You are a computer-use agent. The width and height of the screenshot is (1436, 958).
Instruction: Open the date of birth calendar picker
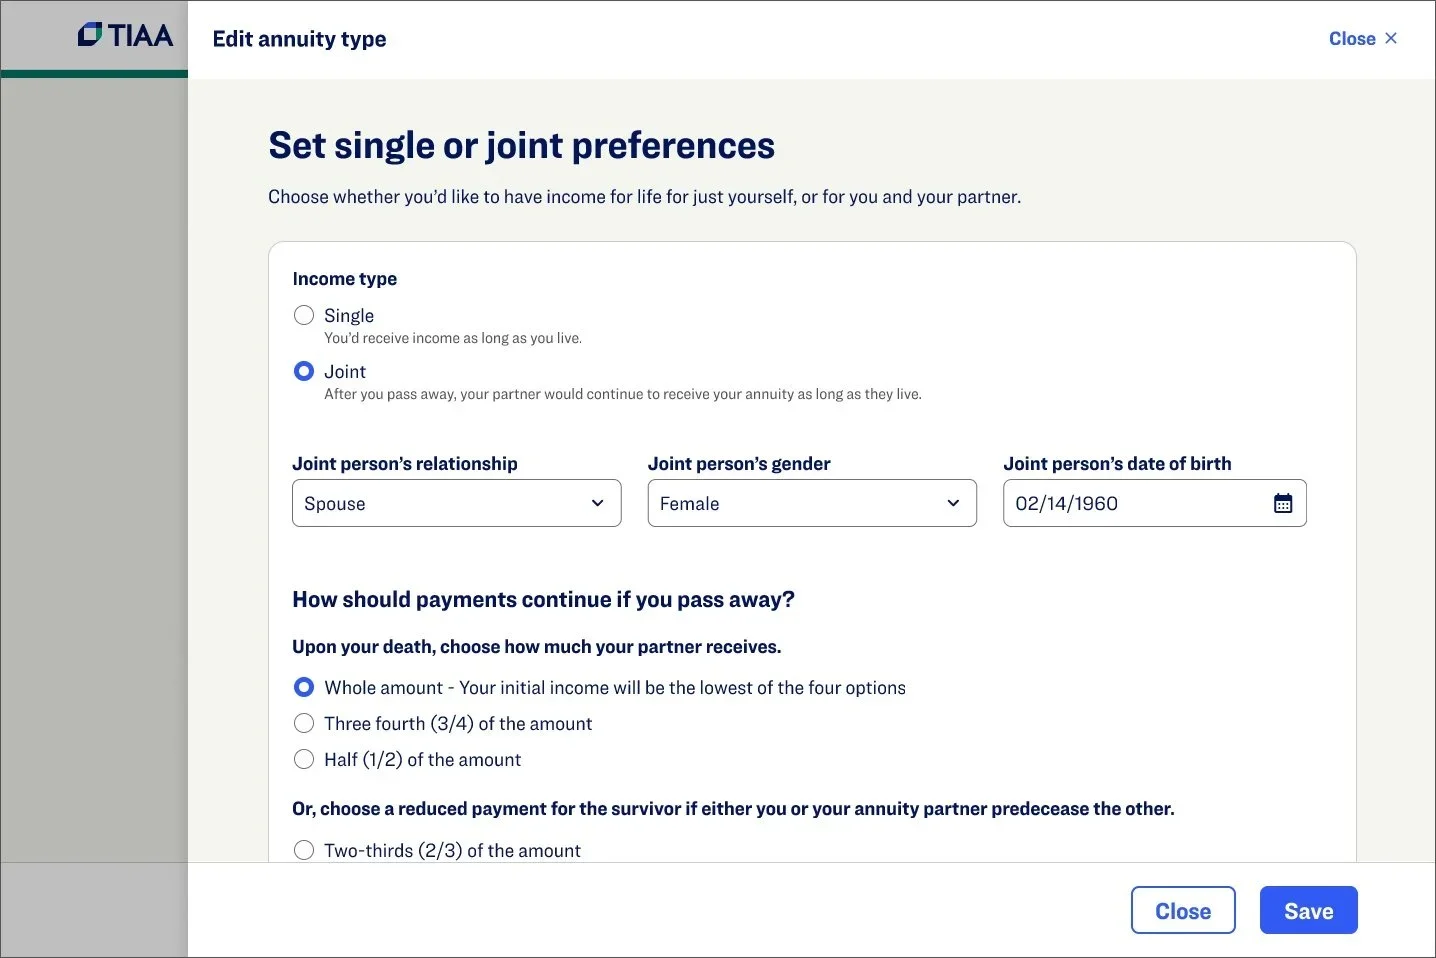(1283, 504)
